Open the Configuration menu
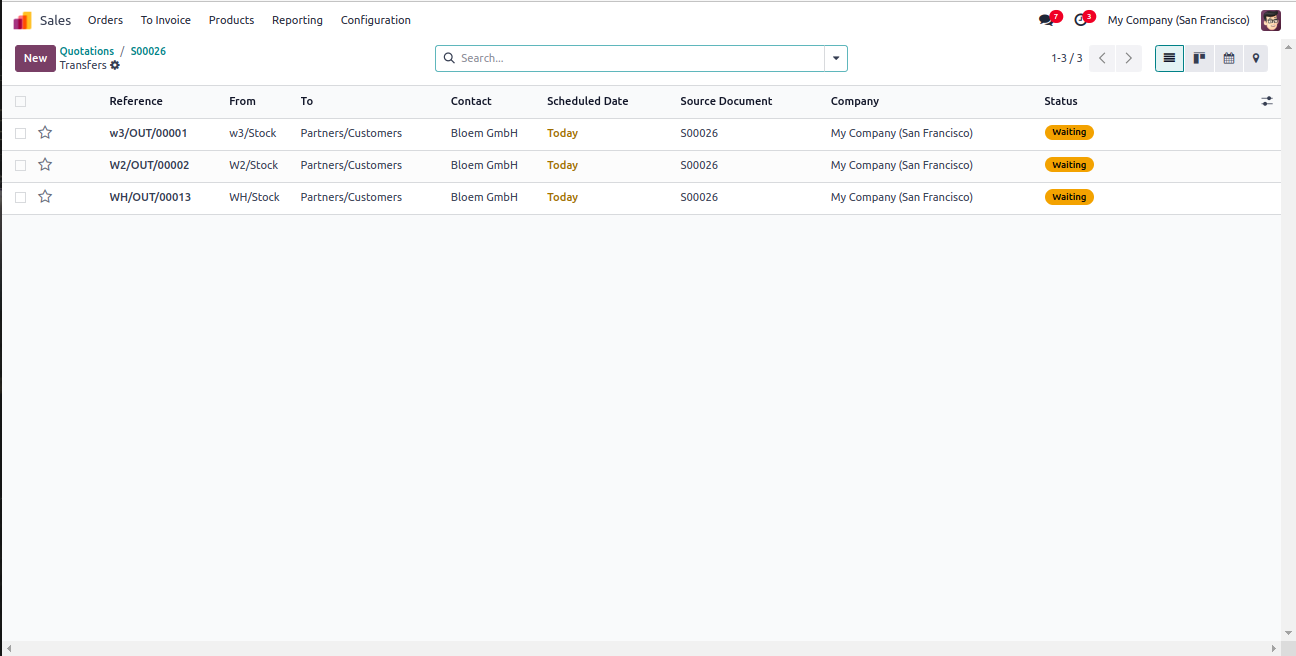 coord(375,20)
